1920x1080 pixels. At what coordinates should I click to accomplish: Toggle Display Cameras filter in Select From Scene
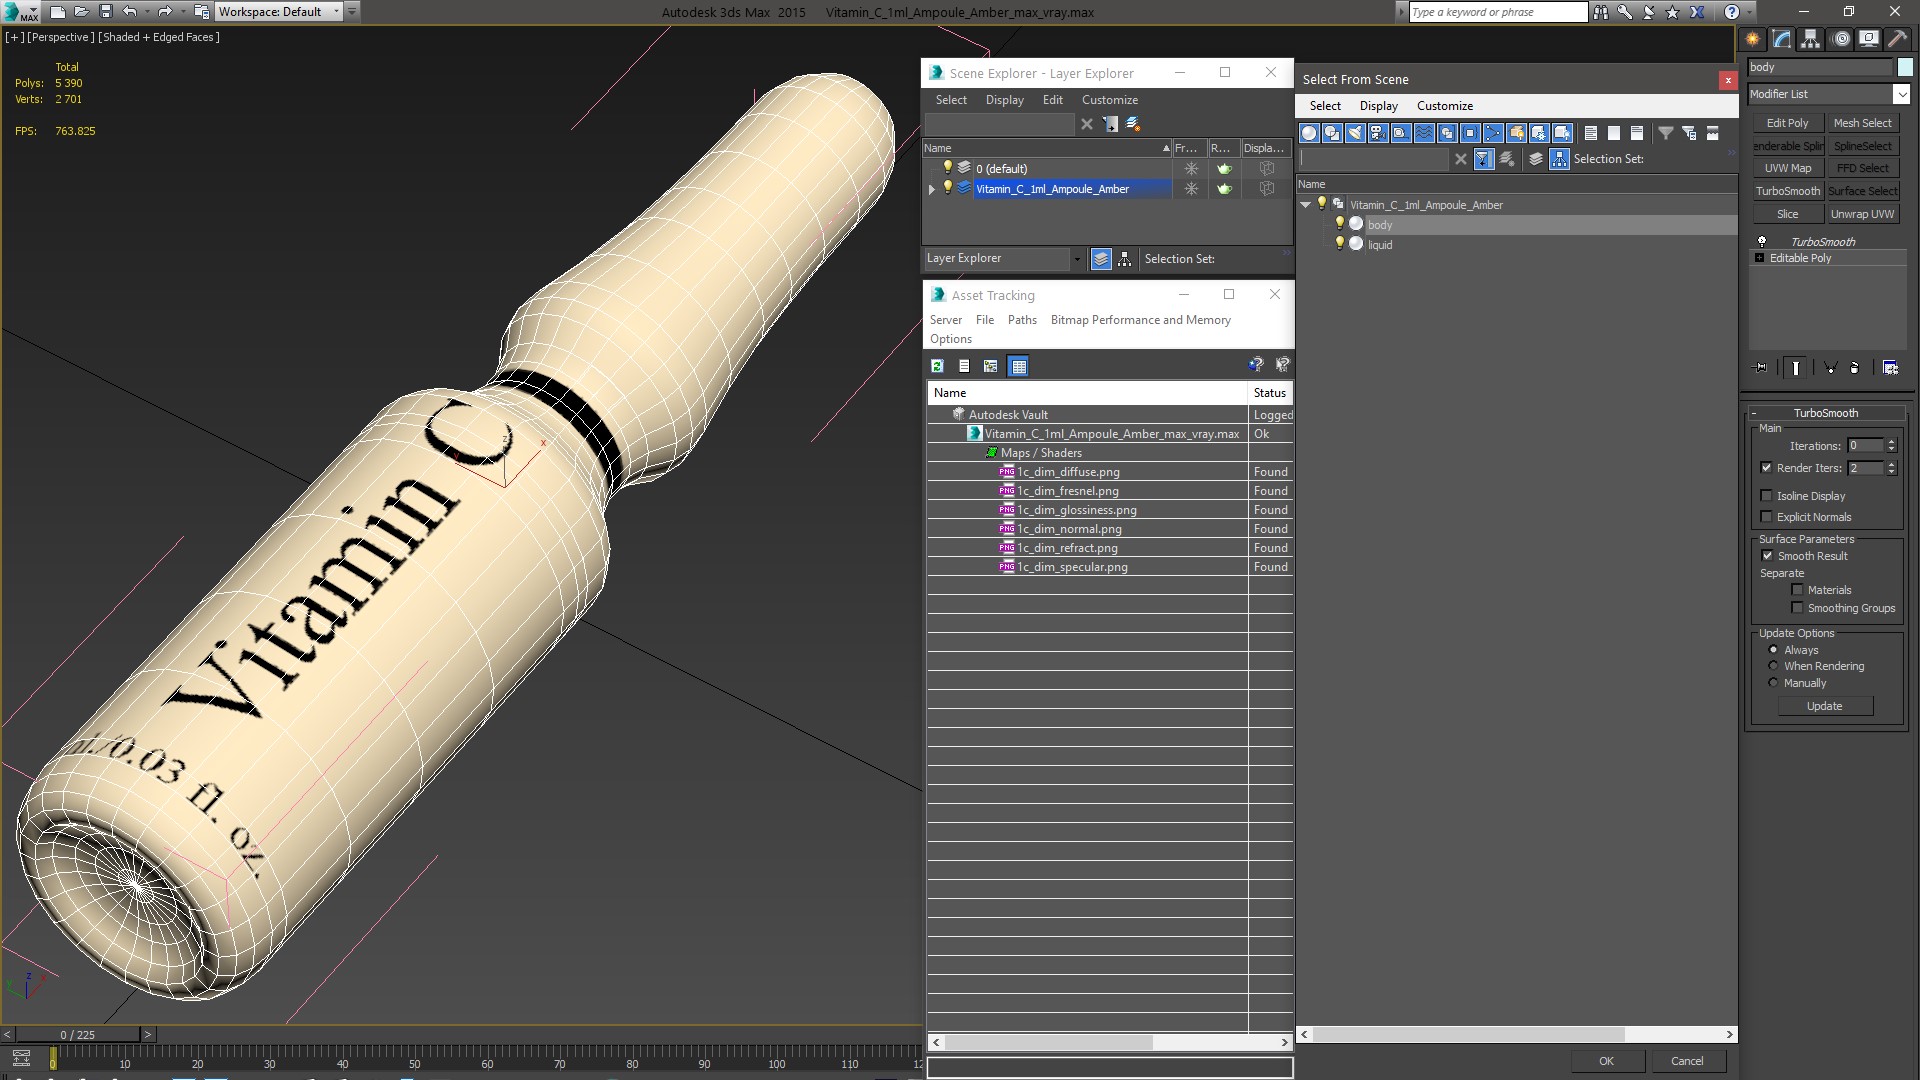click(x=1378, y=133)
